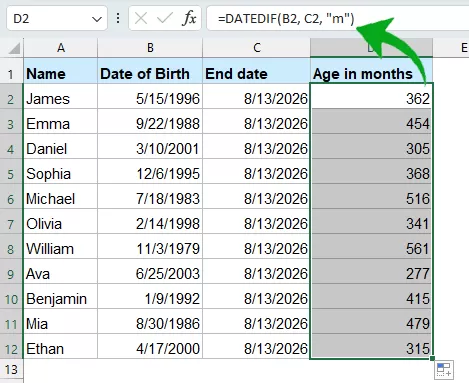Click the age value 479

(x=371, y=321)
